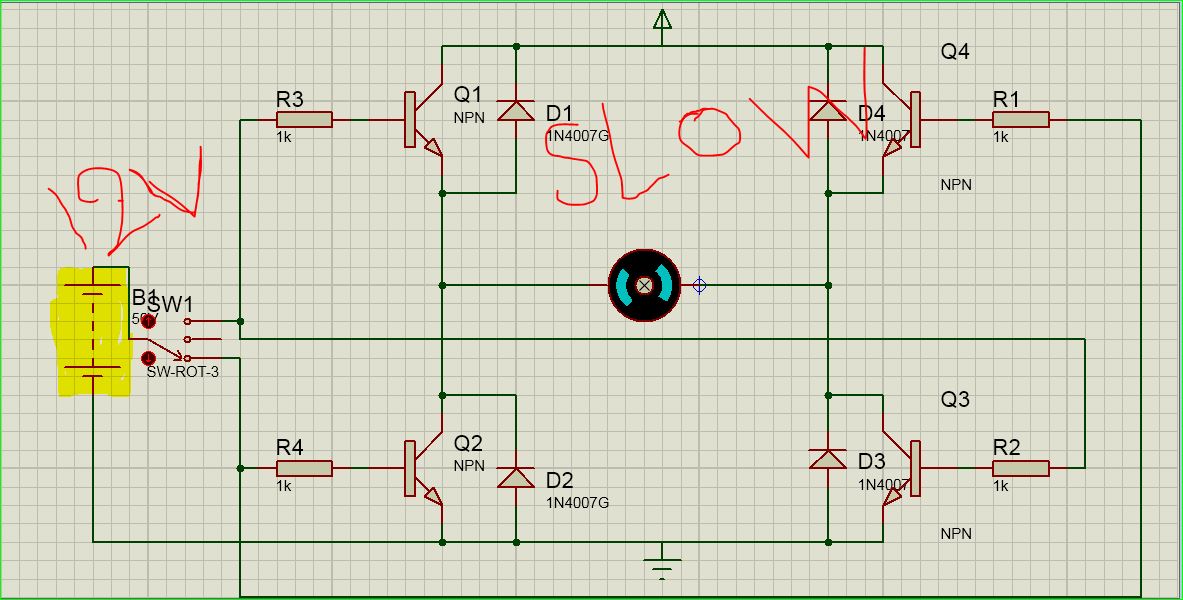Select the Q3 NPN transistor symbol
1183x600 pixels.
[x=902, y=469]
